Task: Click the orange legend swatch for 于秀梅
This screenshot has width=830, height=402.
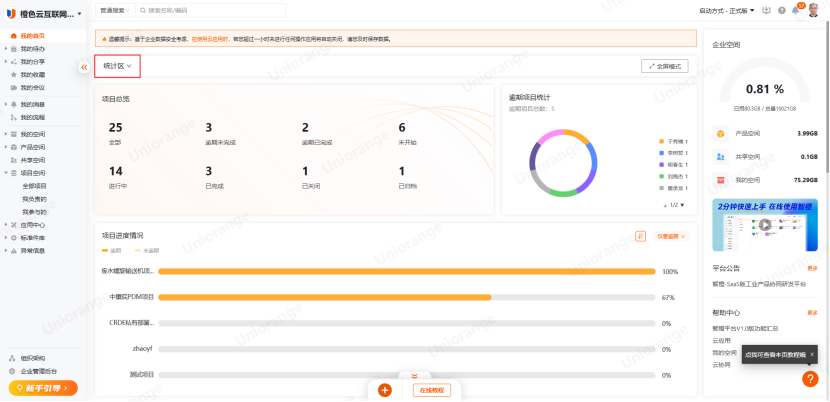Action: (x=661, y=141)
